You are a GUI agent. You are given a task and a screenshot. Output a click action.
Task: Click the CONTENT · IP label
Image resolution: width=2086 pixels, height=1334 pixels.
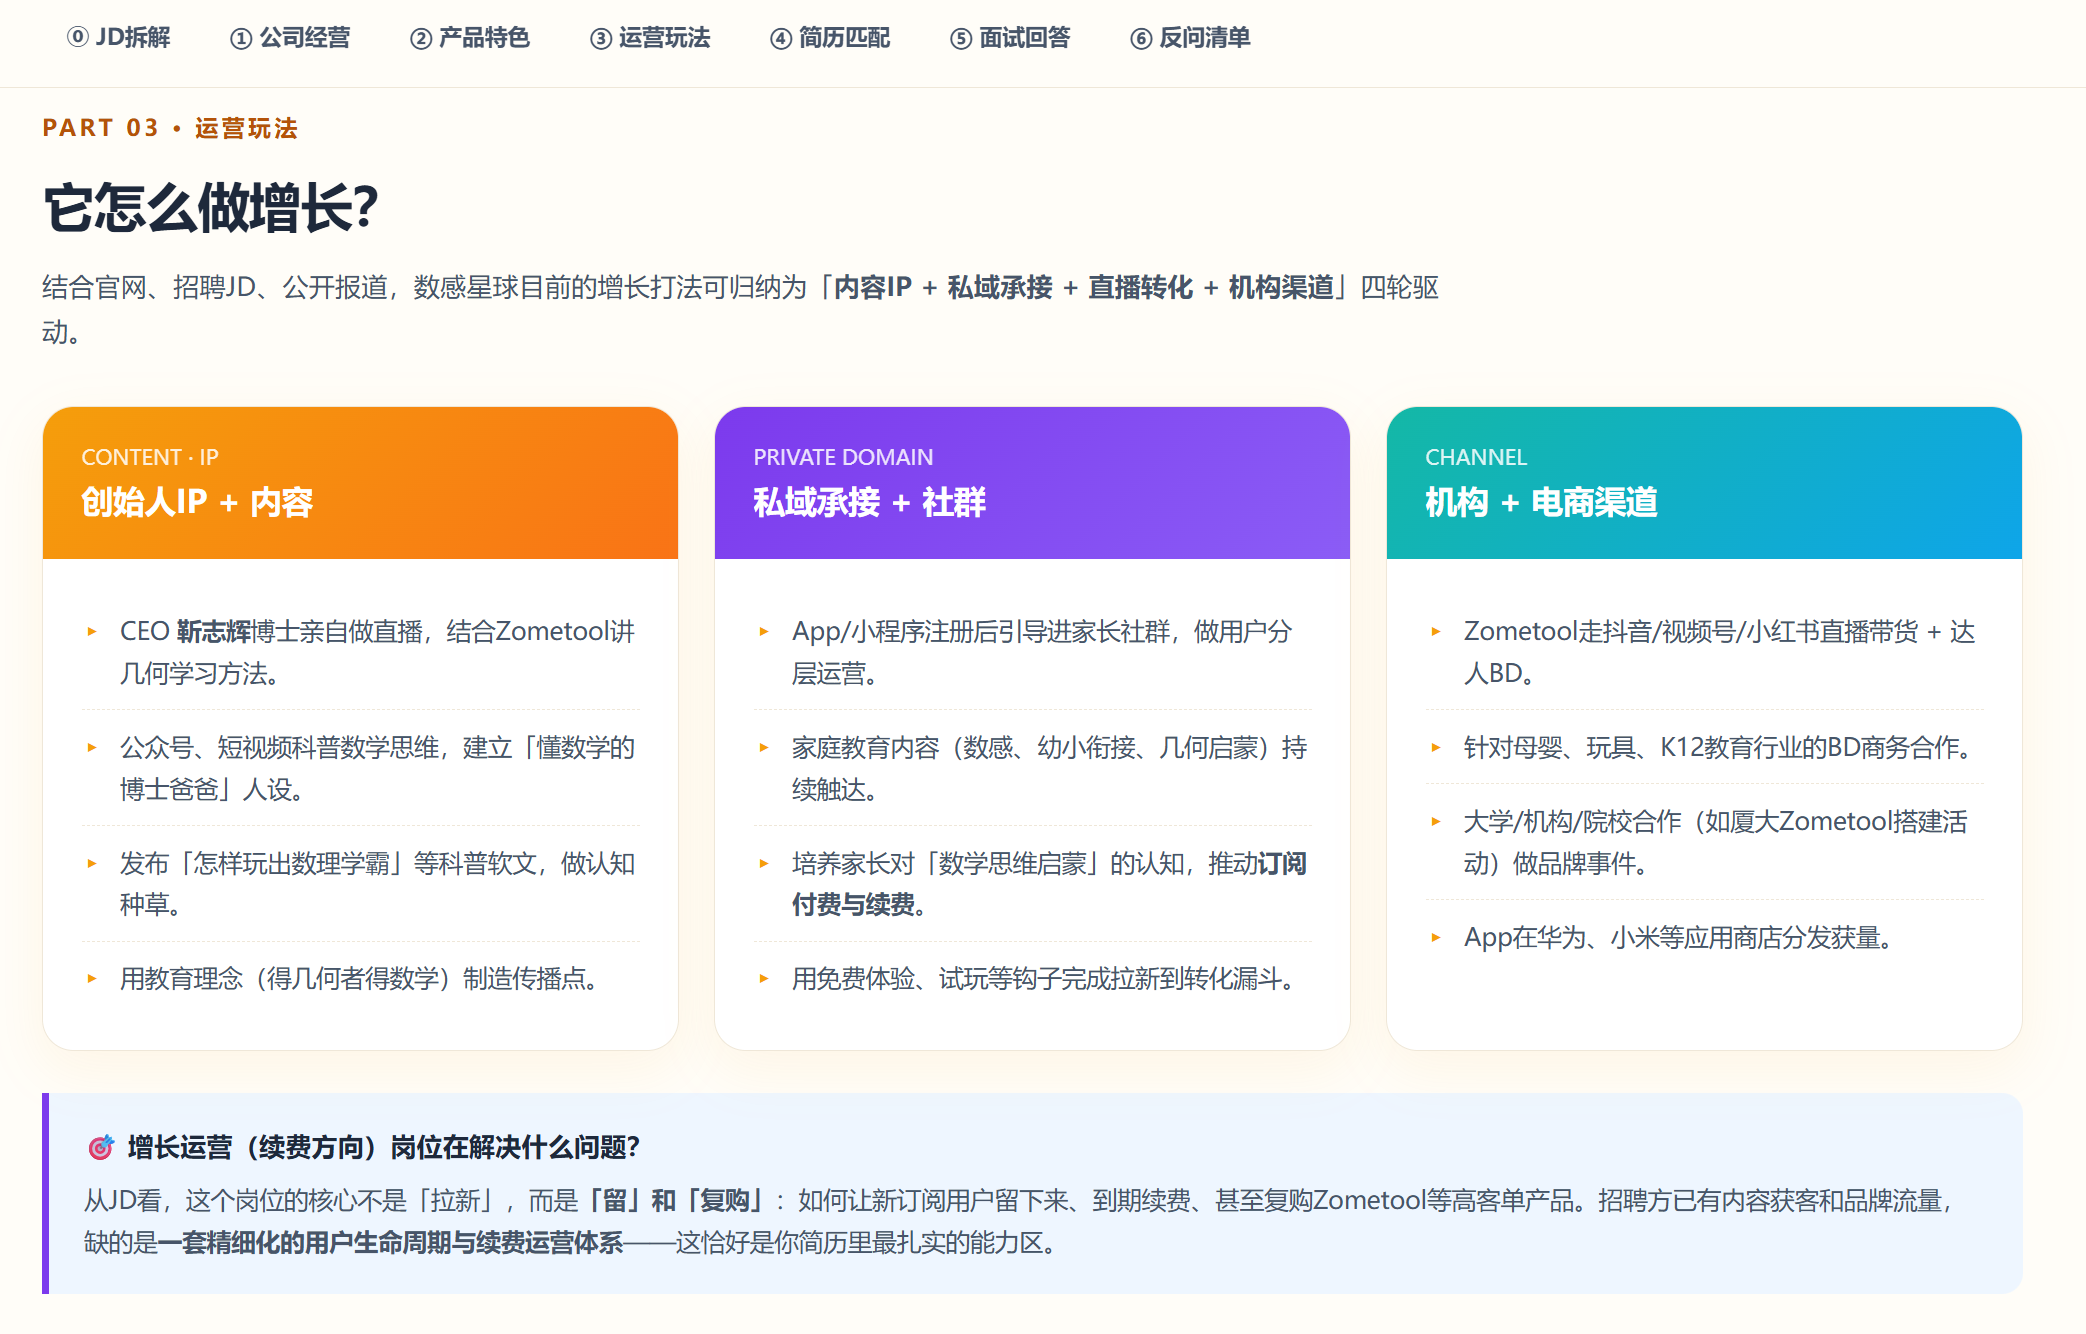[150, 457]
